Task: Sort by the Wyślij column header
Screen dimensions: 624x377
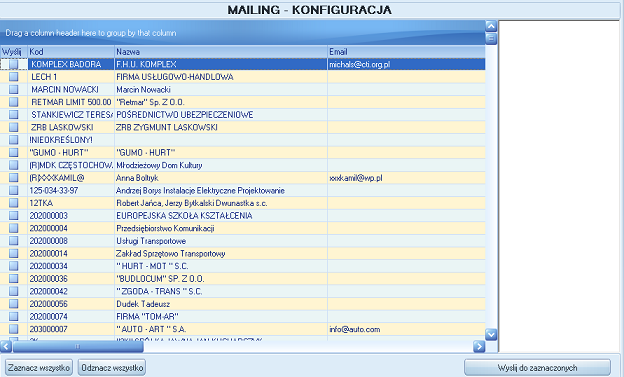Action: (14, 52)
